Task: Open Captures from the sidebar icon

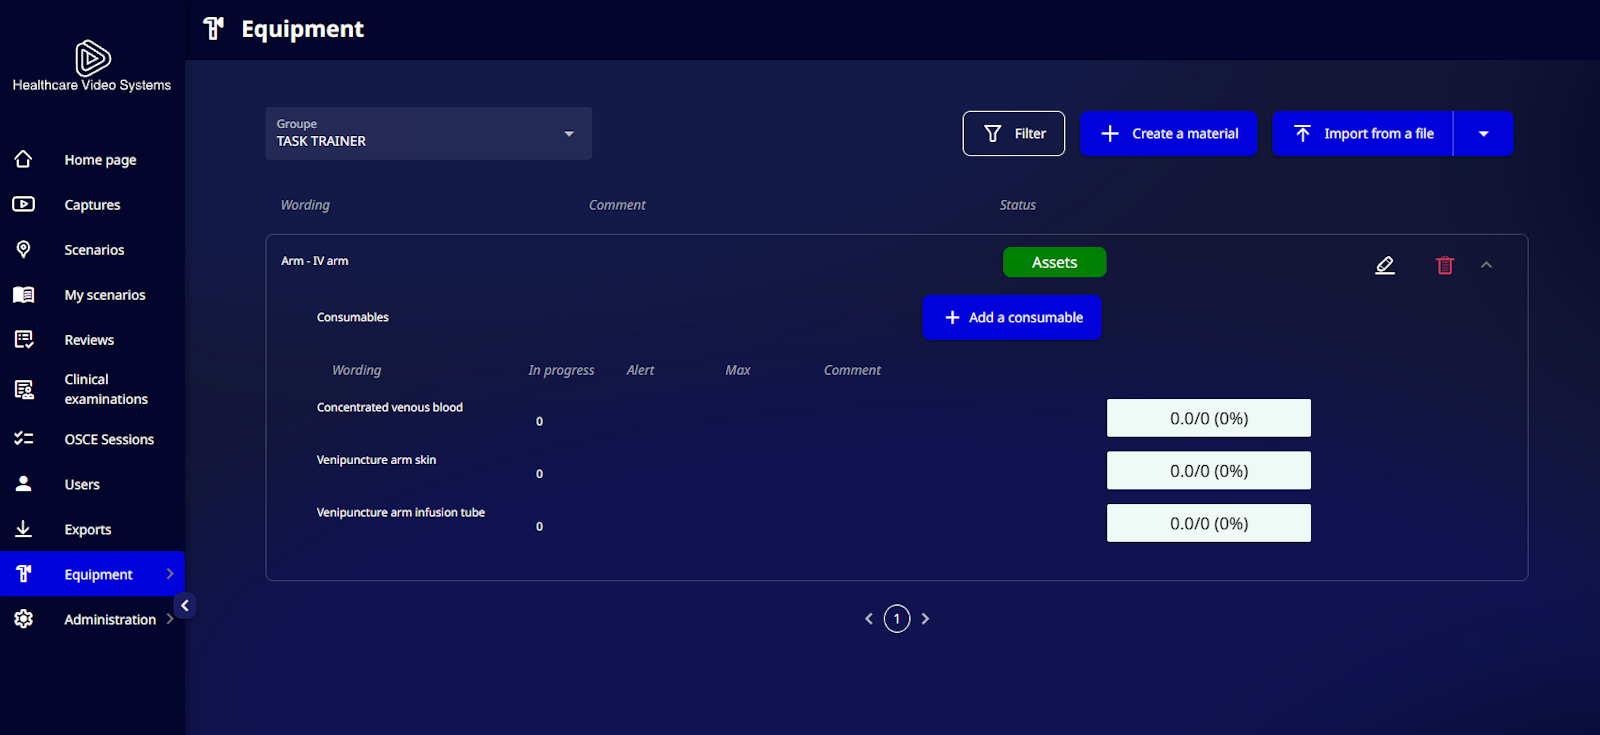Action: click(x=23, y=204)
